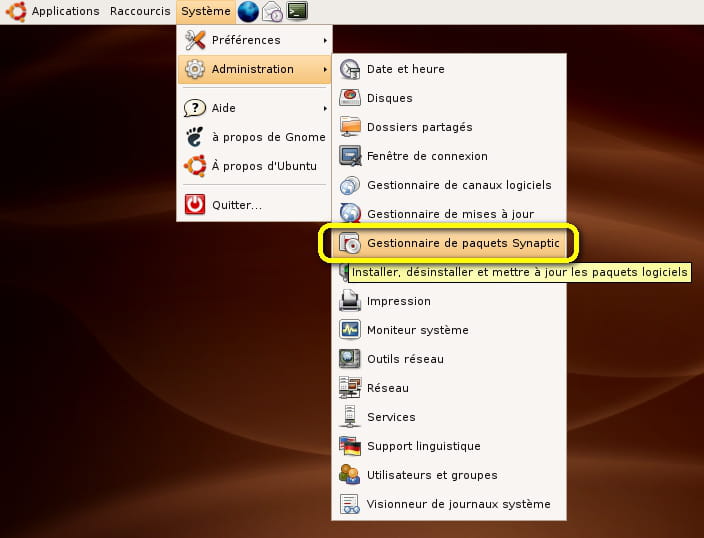Click the Réseau computers icon
Image resolution: width=704 pixels, height=538 pixels.
[350, 388]
